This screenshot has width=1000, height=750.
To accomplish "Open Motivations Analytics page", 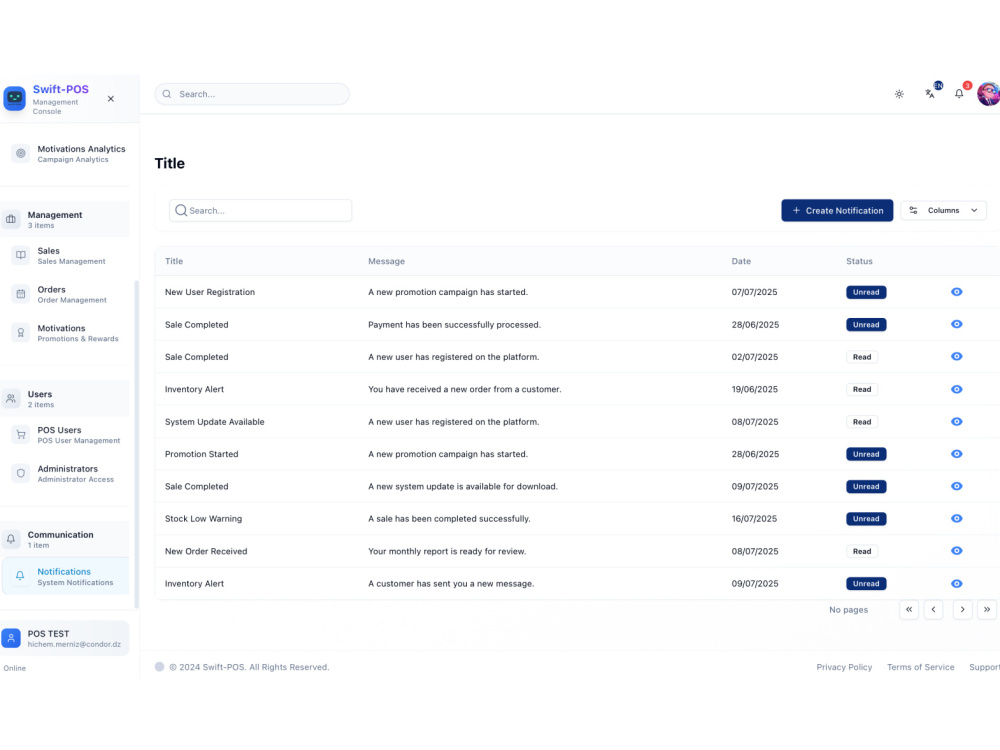I will coord(70,153).
